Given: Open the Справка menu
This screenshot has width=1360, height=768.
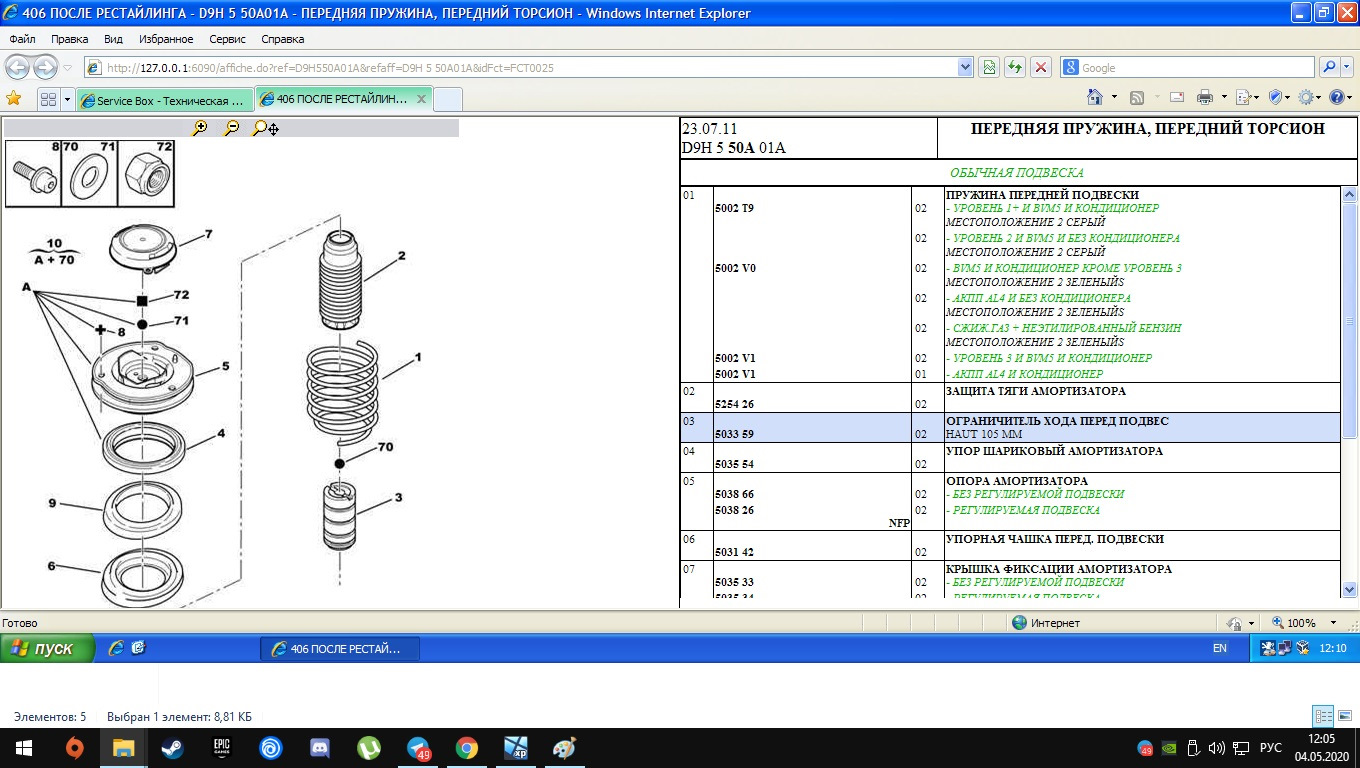Looking at the screenshot, I should [x=283, y=39].
